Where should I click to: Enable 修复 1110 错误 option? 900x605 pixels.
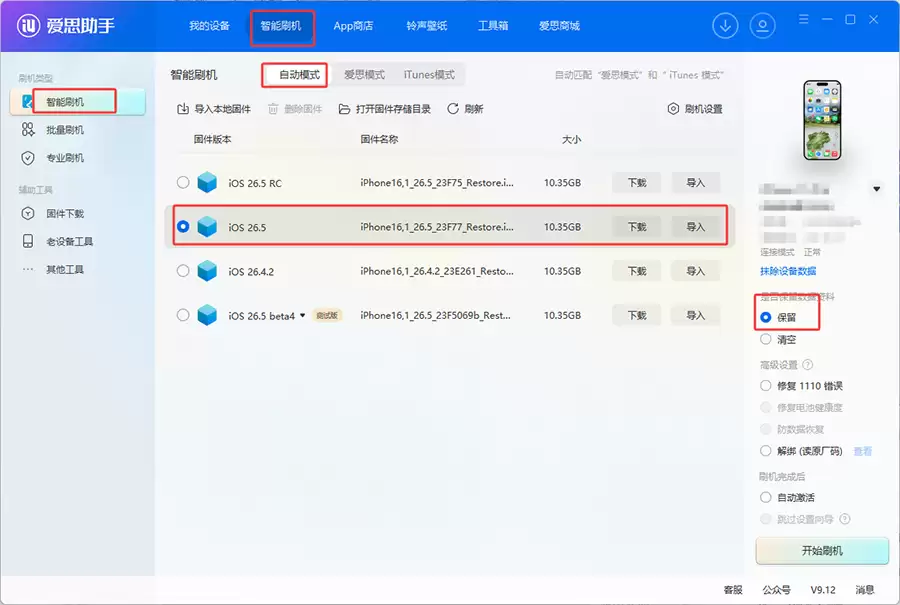(765, 386)
